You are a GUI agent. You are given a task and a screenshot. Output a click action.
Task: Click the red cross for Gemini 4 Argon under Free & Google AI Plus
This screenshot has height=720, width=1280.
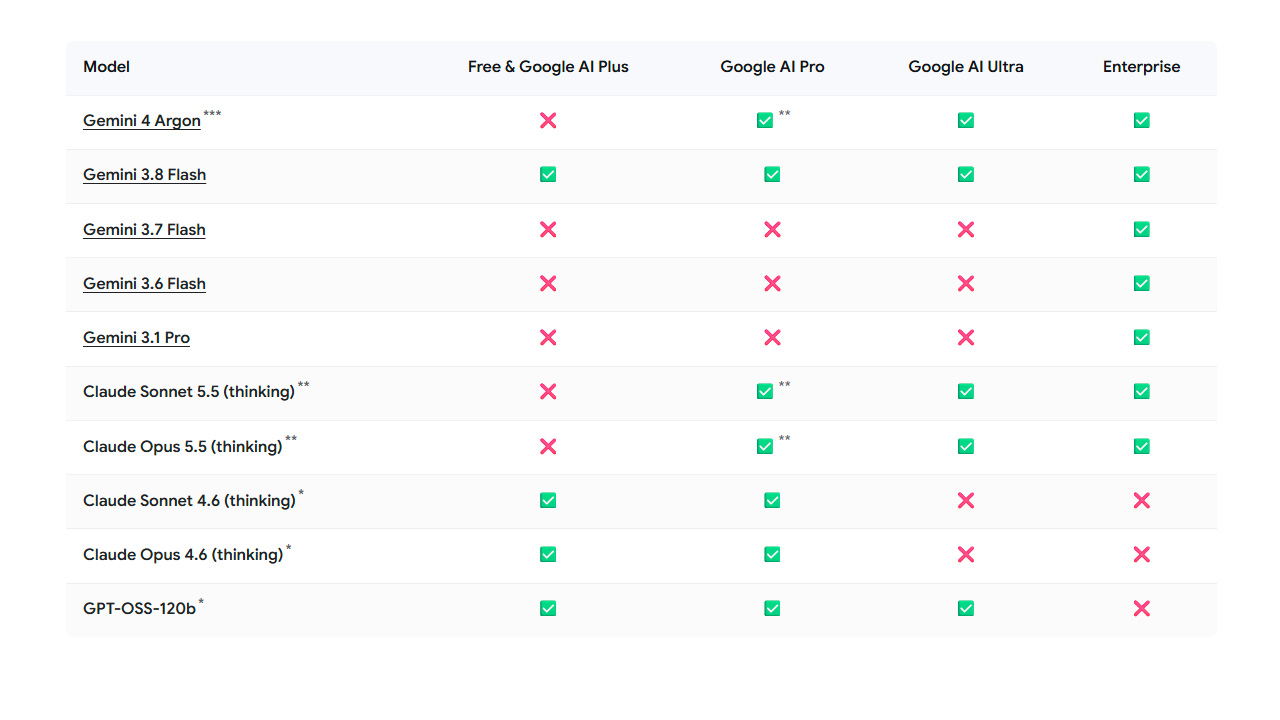[548, 121]
